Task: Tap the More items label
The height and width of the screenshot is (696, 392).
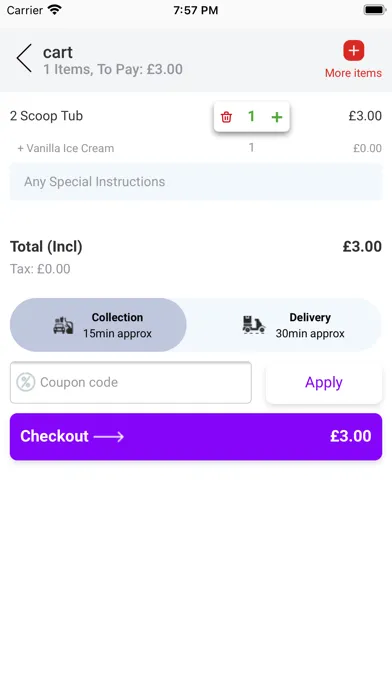Action: point(353,73)
